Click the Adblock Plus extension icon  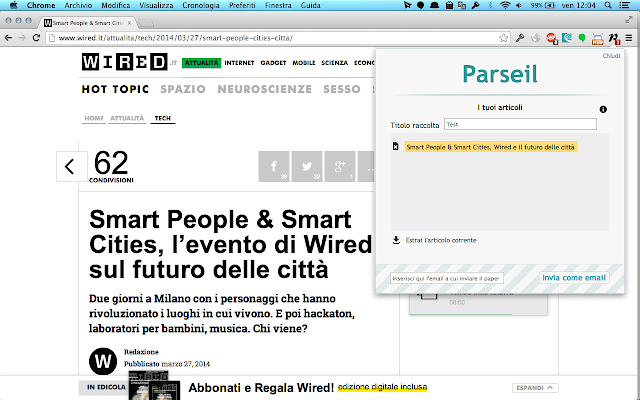(551, 38)
